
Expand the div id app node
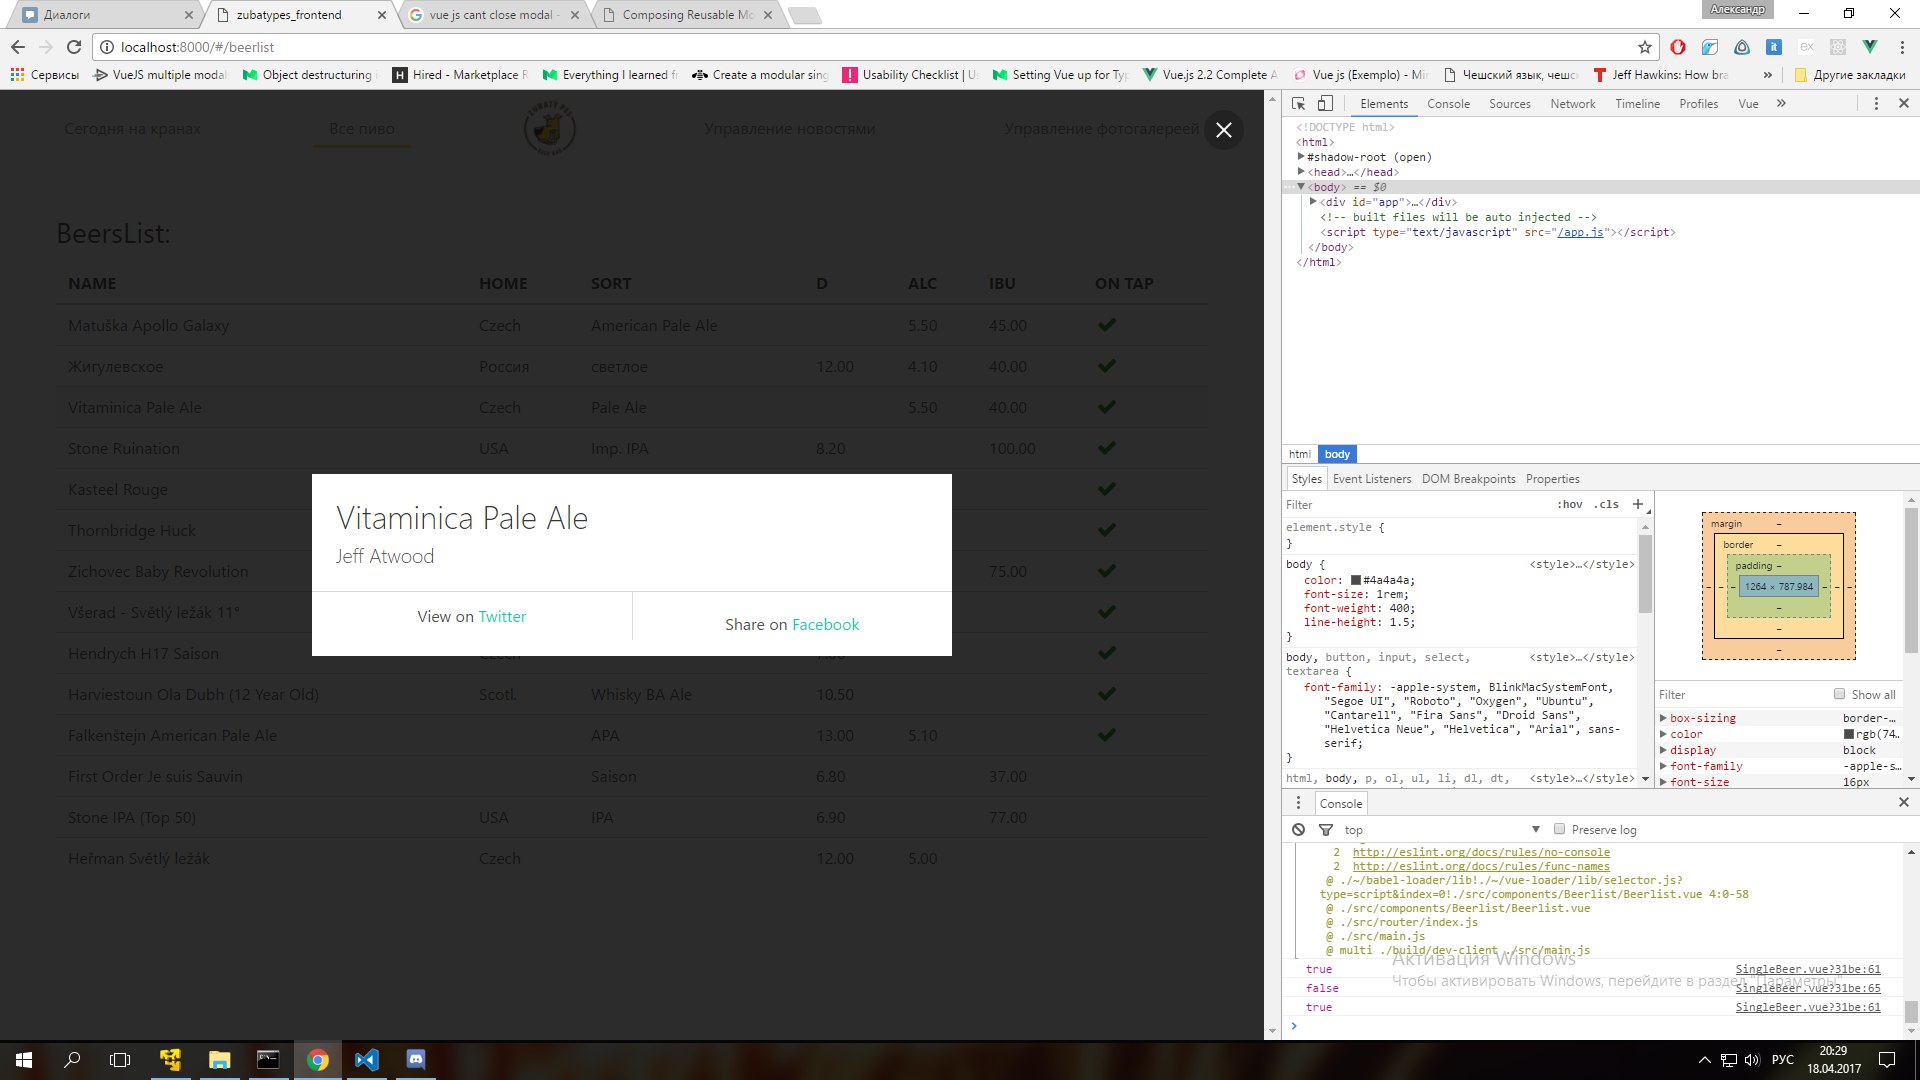(1313, 202)
